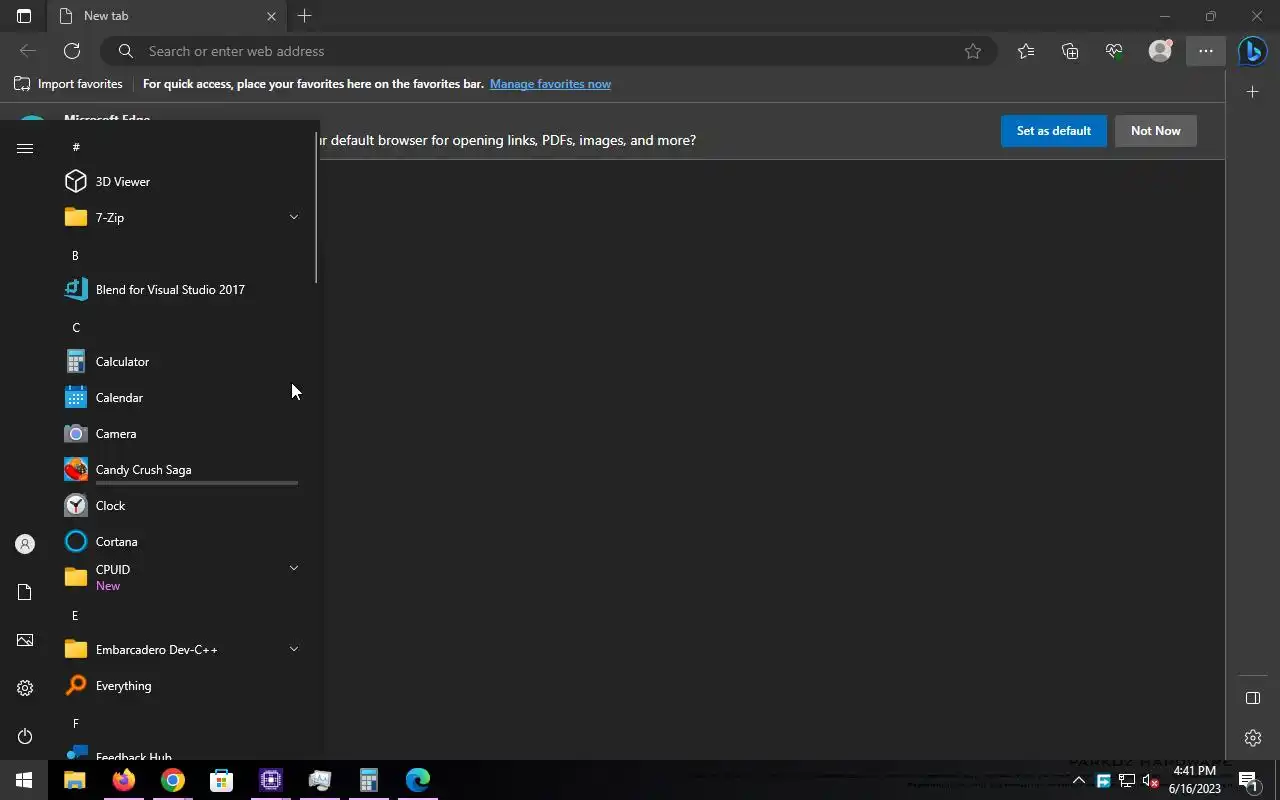The image size is (1280, 800).
Task: Open Edge Settings and more menu
Action: click(1206, 51)
